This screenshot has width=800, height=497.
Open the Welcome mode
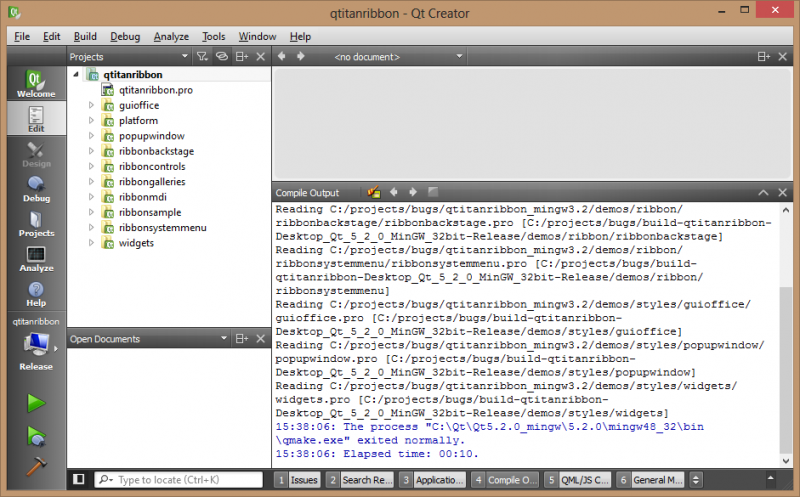click(x=35, y=84)
